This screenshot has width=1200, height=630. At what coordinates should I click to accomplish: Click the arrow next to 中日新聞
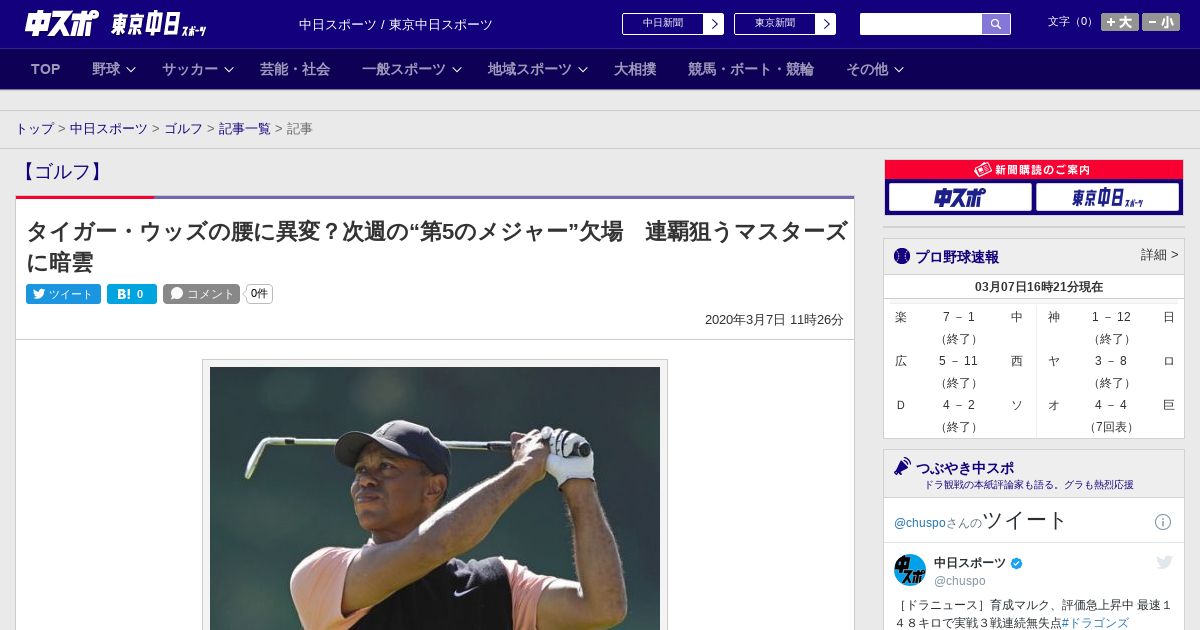(714, 24)
